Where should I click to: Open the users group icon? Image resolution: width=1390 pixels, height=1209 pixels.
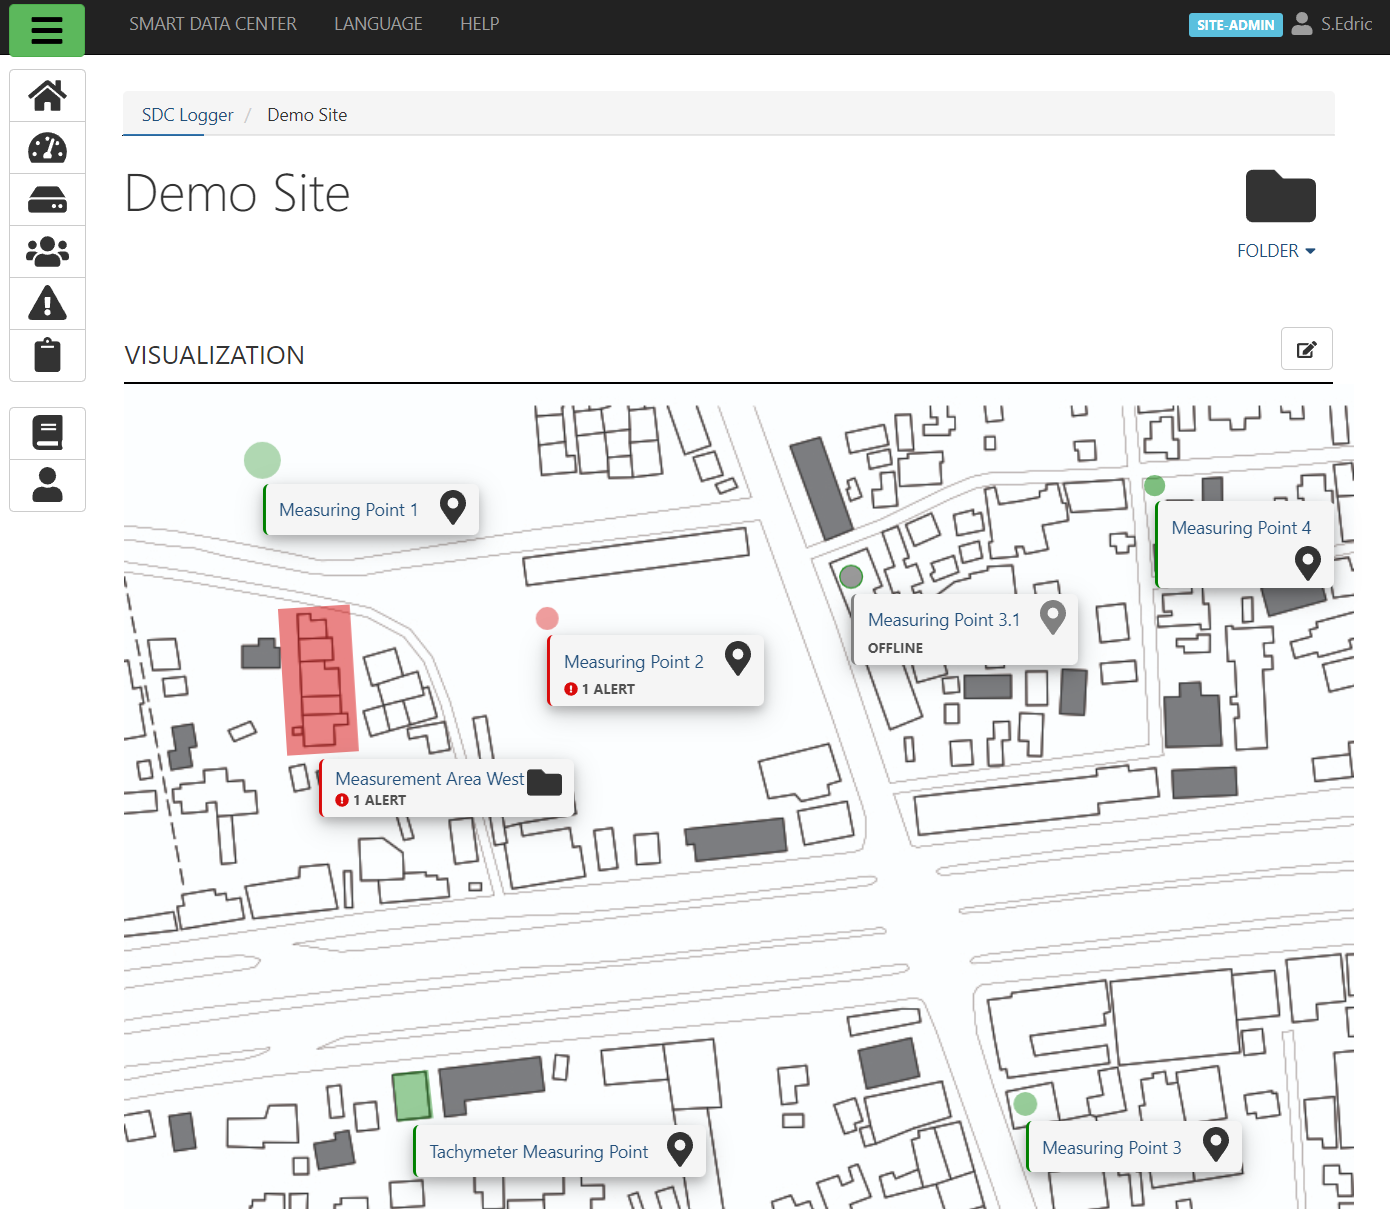[47, 252]
